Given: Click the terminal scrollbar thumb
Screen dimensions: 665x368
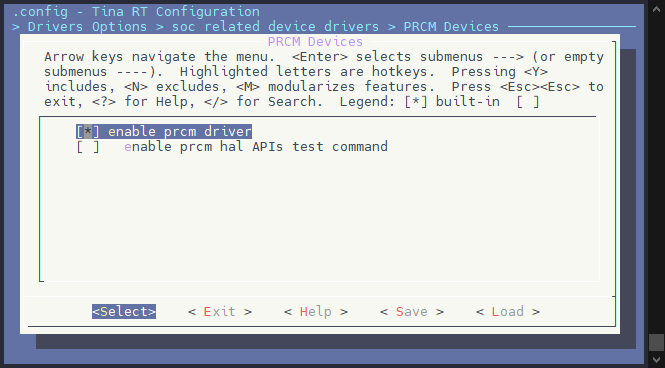Looking at the screenshot, I should click(657, 343).
